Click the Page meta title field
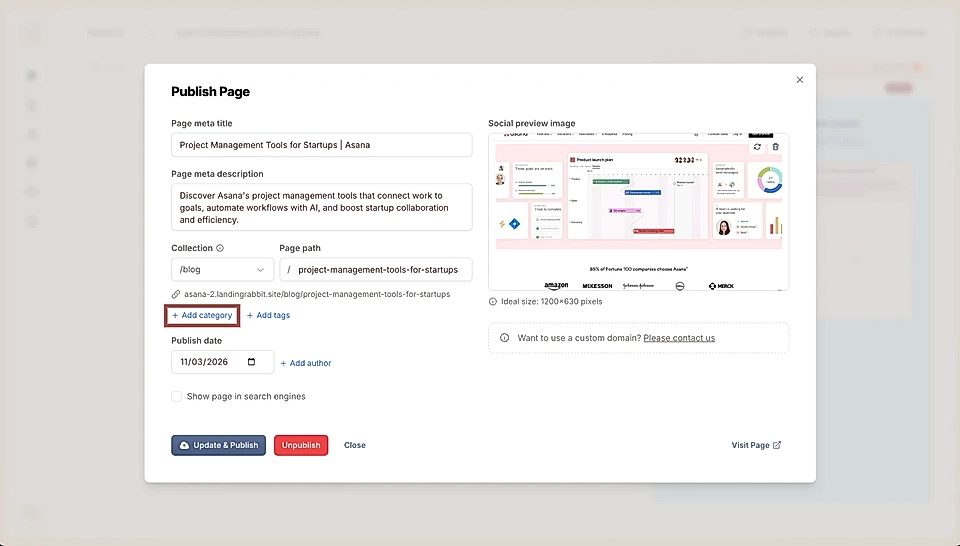Viewport: 960px width, 546px height. (321, 145)
